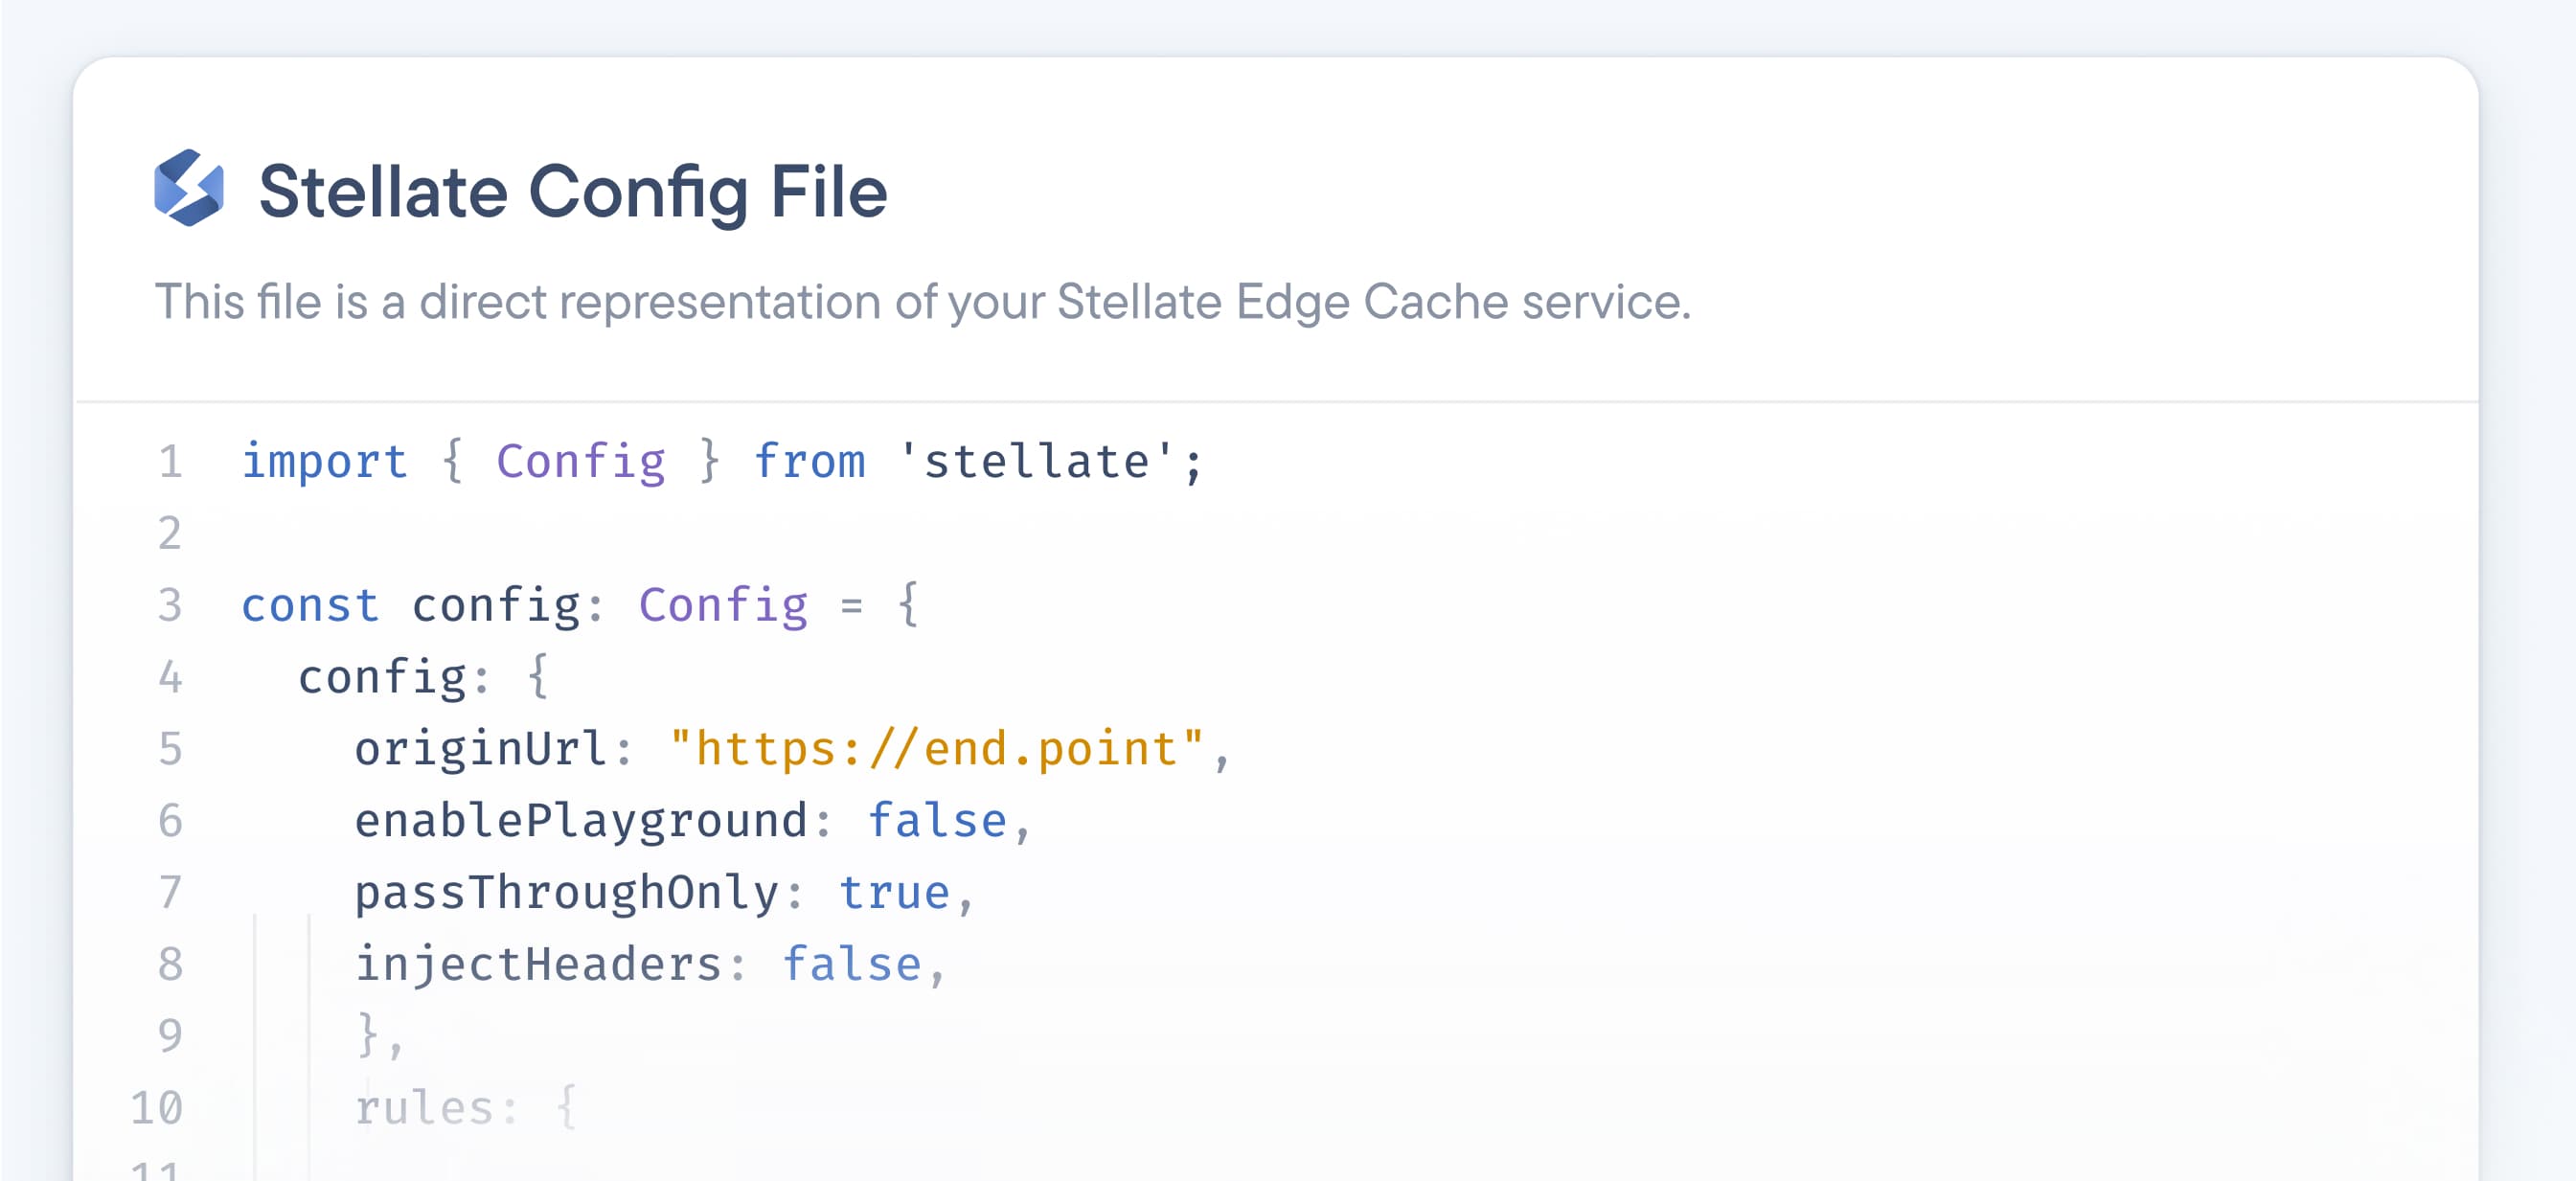Click the const keyword
The image size is (2576, 1181).
[x=310, y=606]
